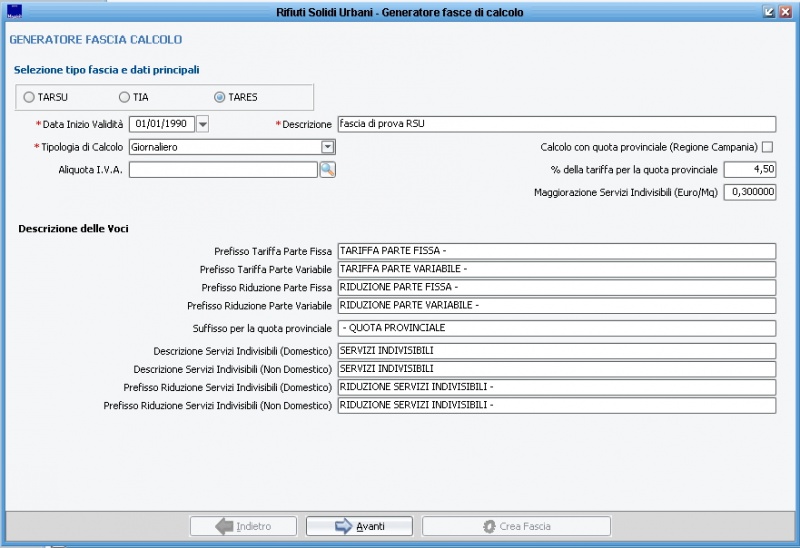Click the GENERATORE FASCIA CALCOLO heading
Viewport: 800px width, 548px height.
96,40
